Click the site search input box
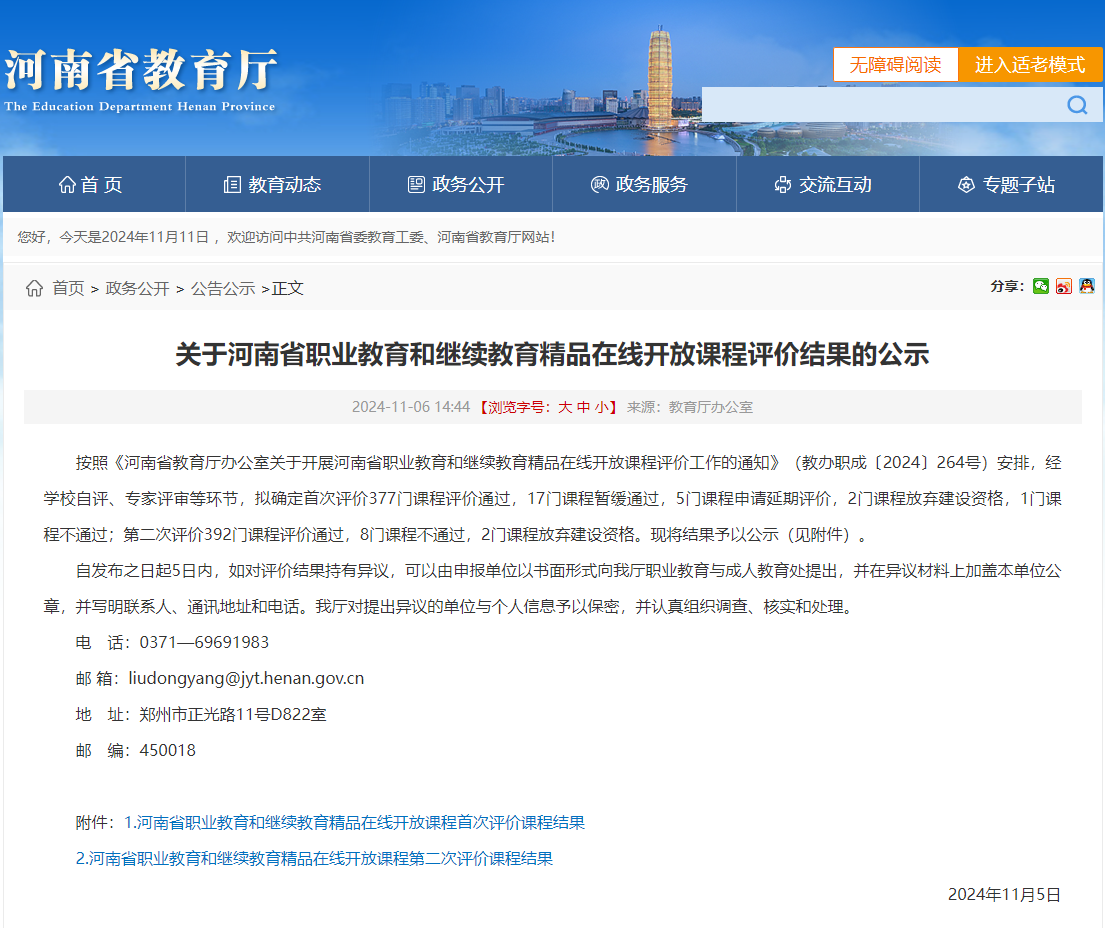The image size is (1105, 928). (x=880, y=105)
